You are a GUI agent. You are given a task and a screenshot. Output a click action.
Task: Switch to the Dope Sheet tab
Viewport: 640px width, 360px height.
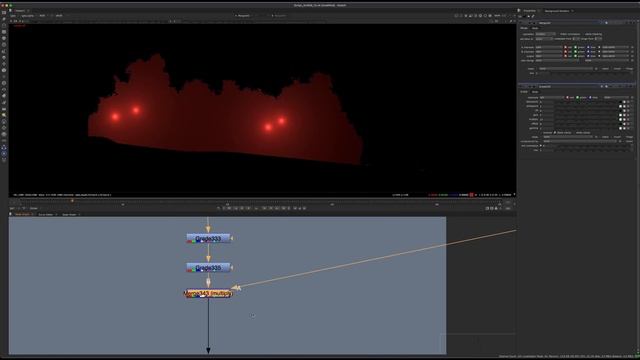[69, 214]
